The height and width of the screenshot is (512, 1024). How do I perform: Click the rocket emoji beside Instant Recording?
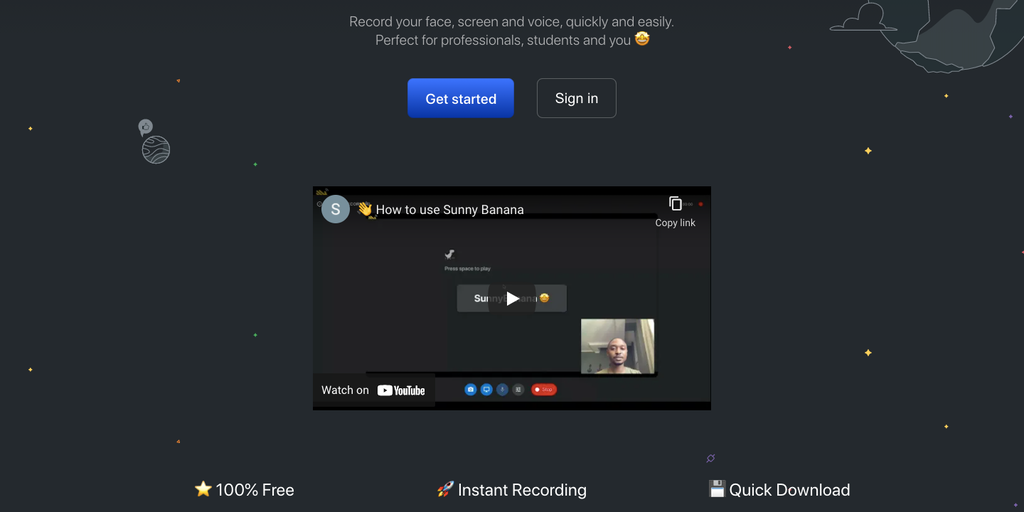pos(445,489)
